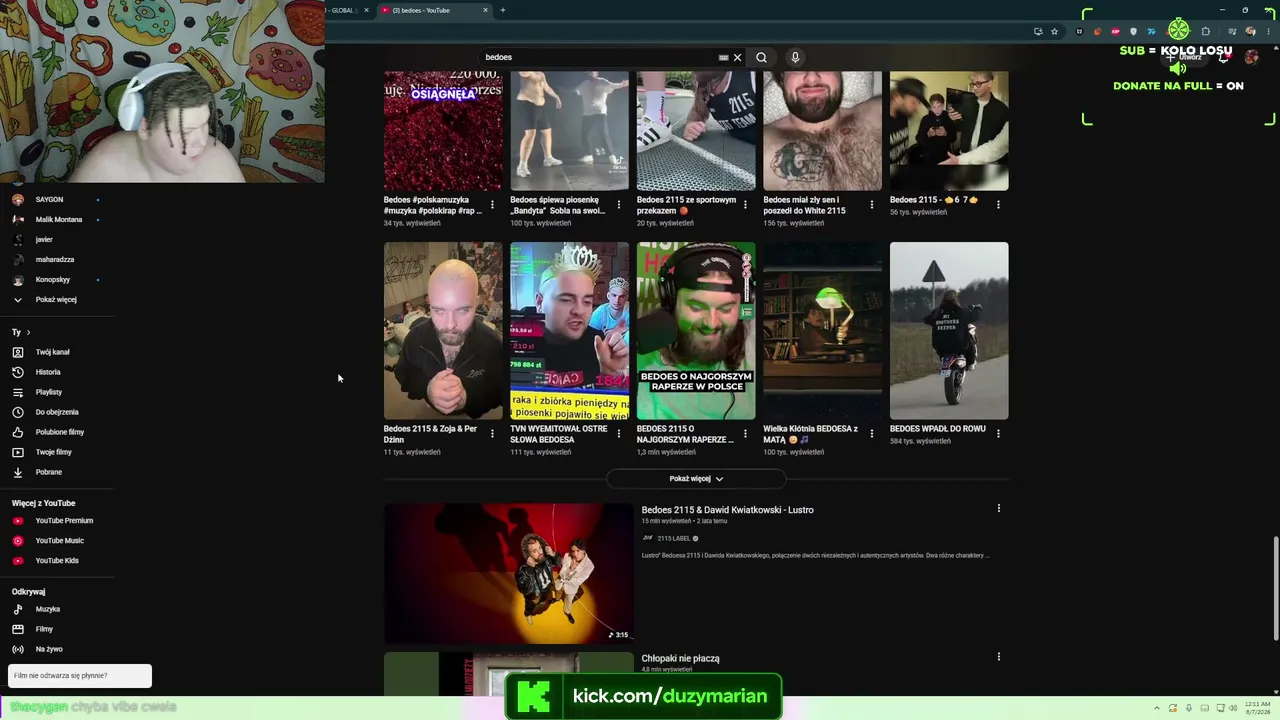Screen dimensions: 1280x720
Task: Click the page vertical scrollbar thumb
Action: click(1275, 588)
